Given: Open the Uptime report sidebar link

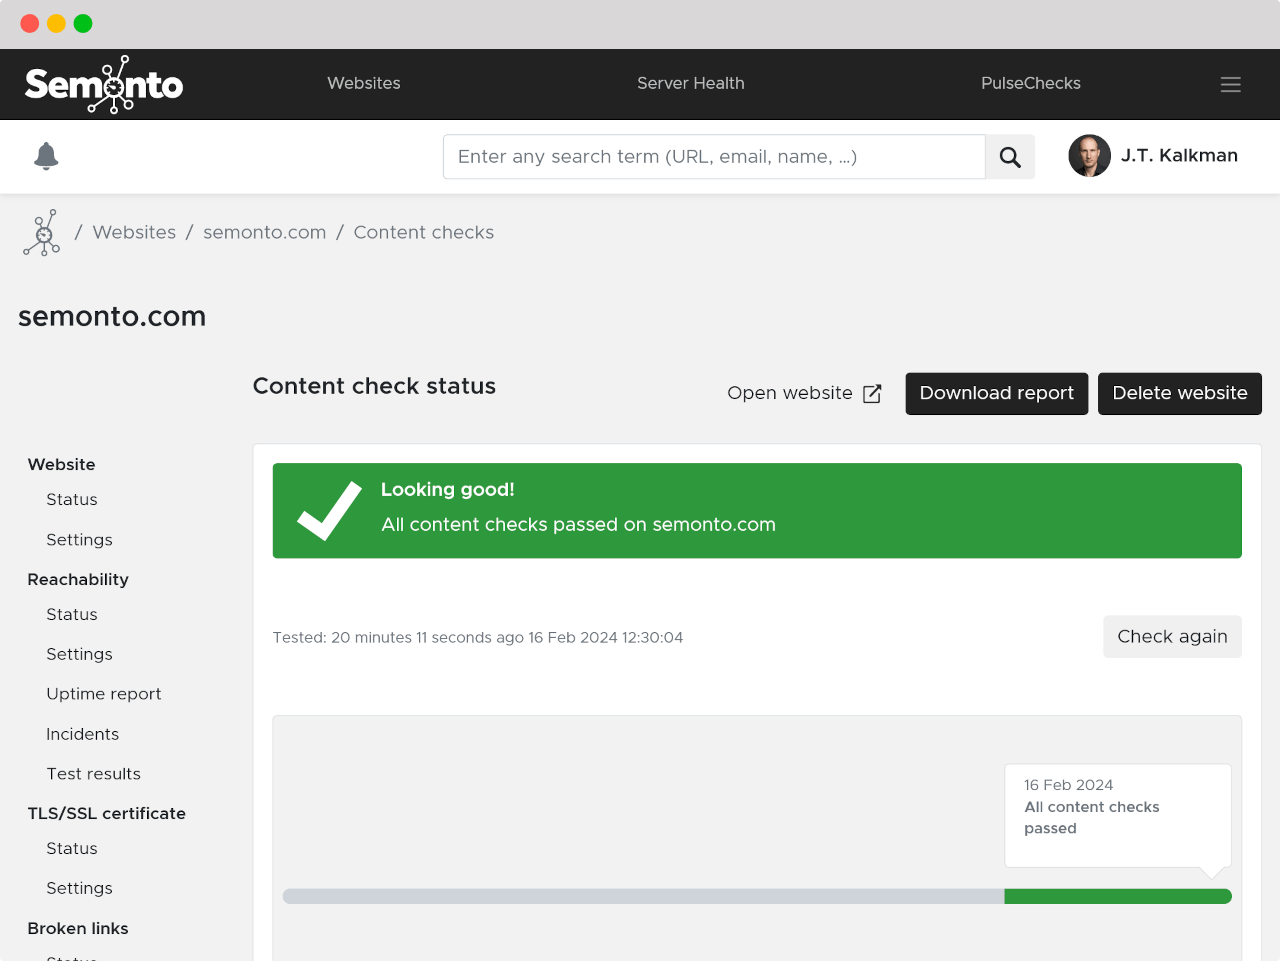Looking at the screenshot, I should [x=104, y=695].
